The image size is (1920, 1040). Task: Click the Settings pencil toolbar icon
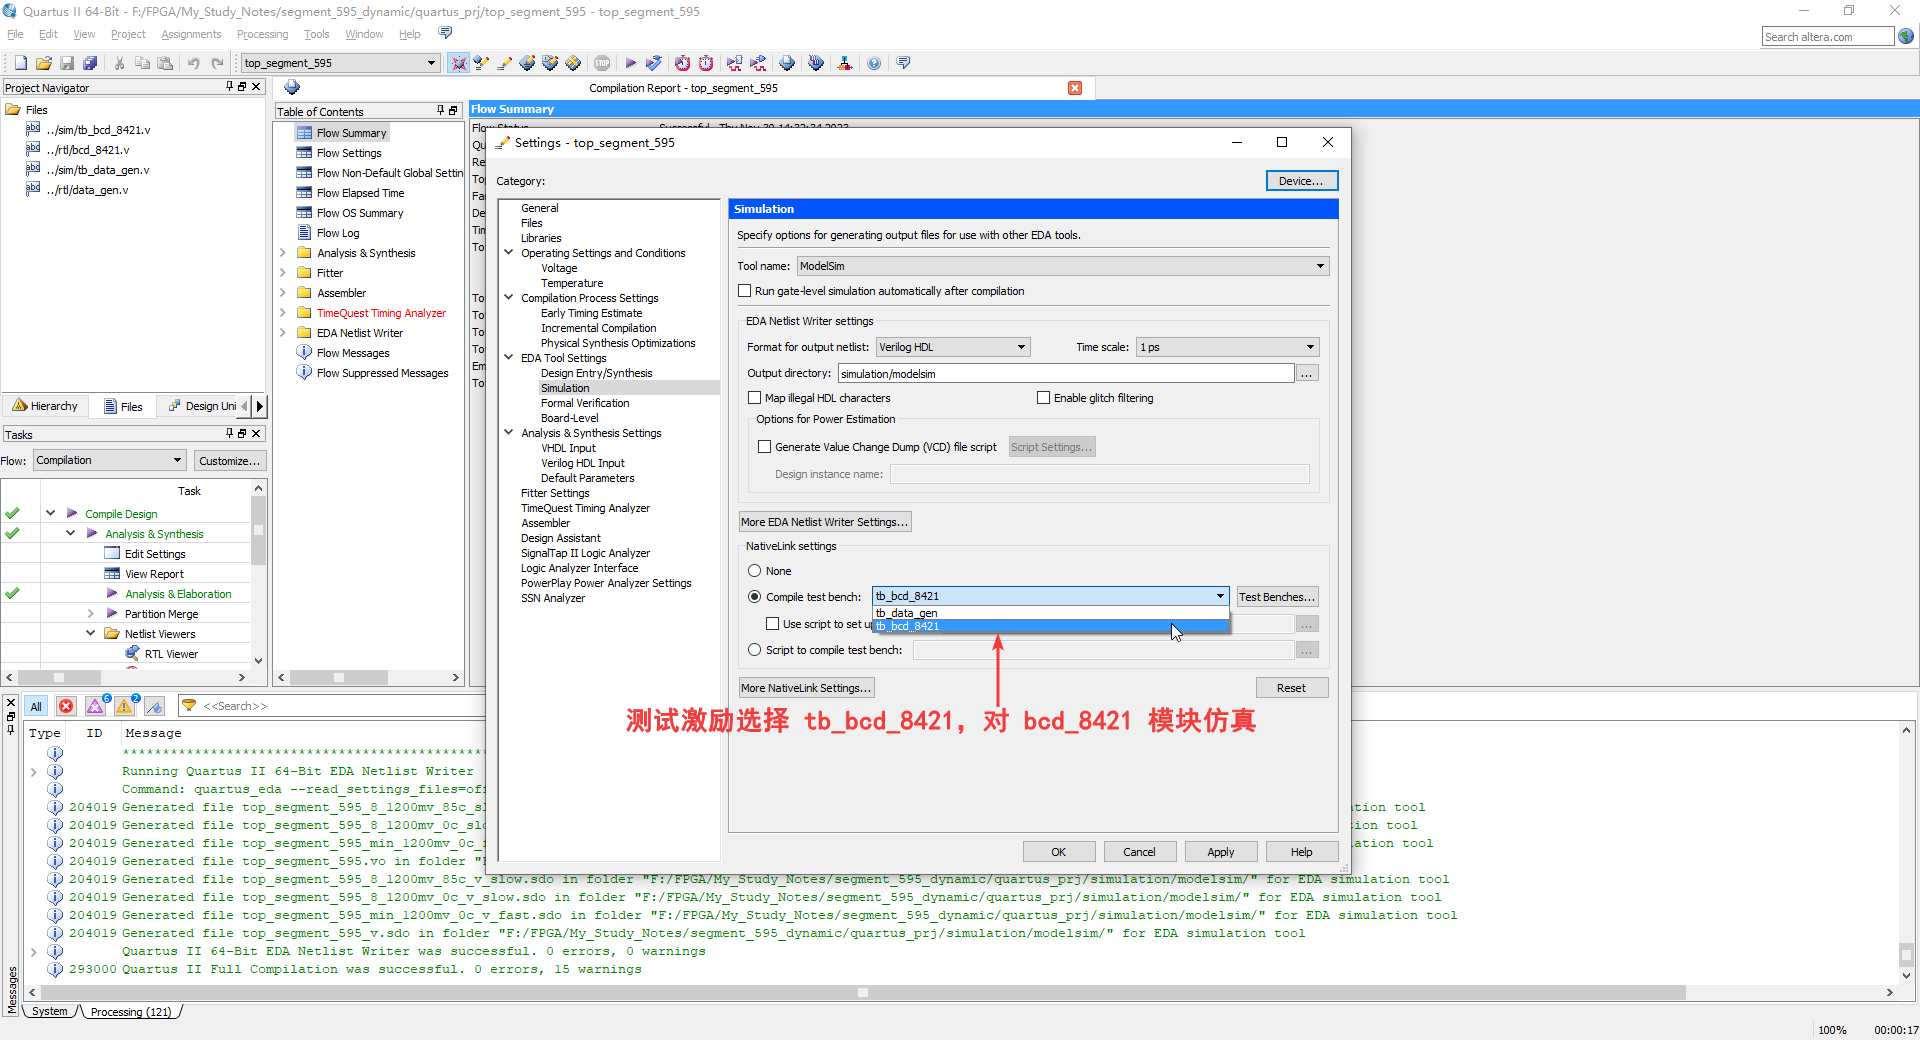click(504, 63)
